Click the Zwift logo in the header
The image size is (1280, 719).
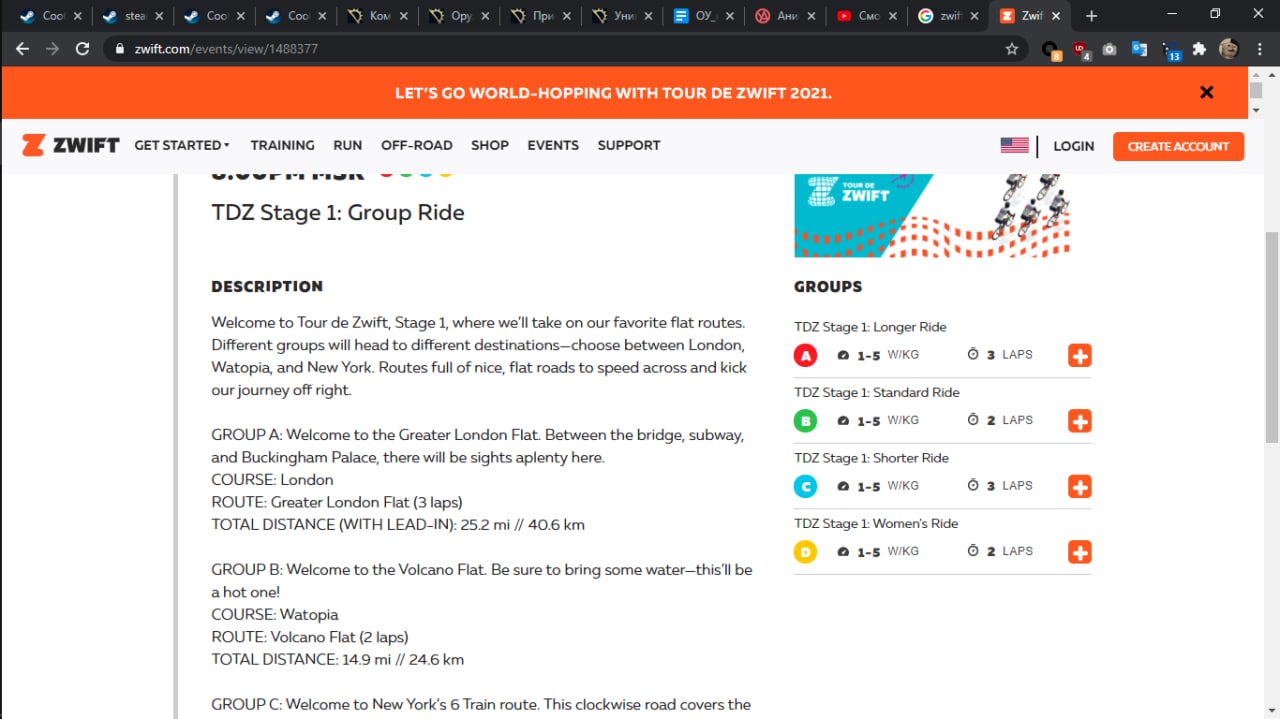70,146
